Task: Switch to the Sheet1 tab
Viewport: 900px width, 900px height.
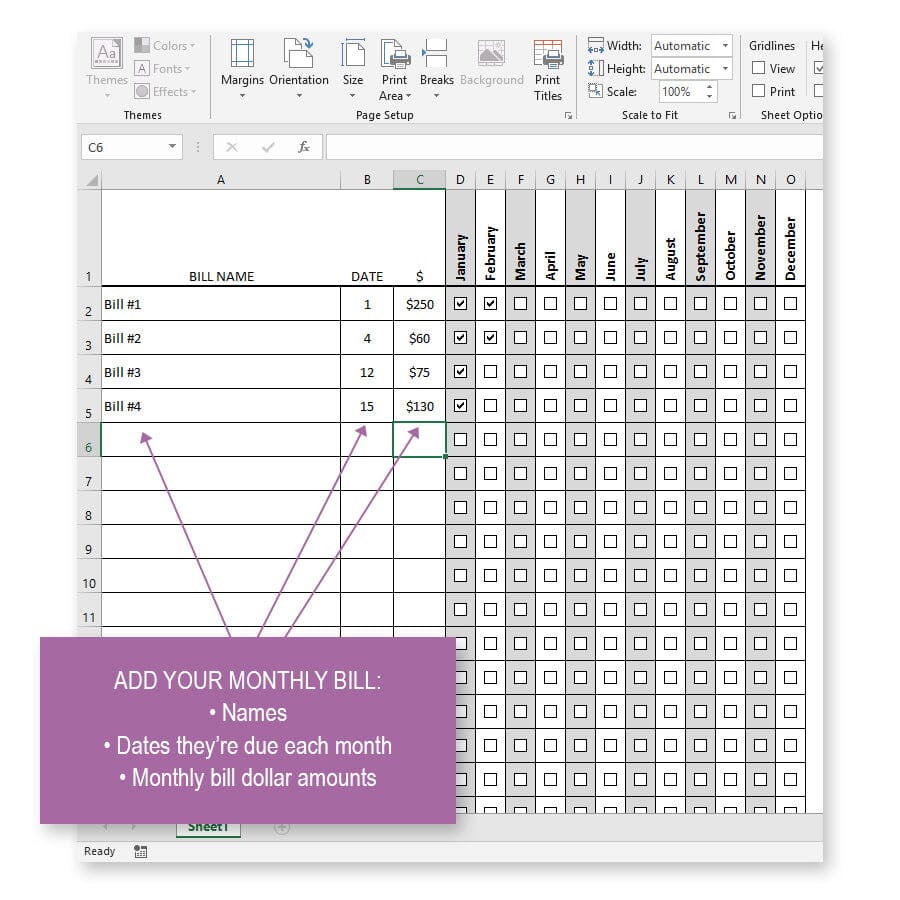Action: coord(208,827)
